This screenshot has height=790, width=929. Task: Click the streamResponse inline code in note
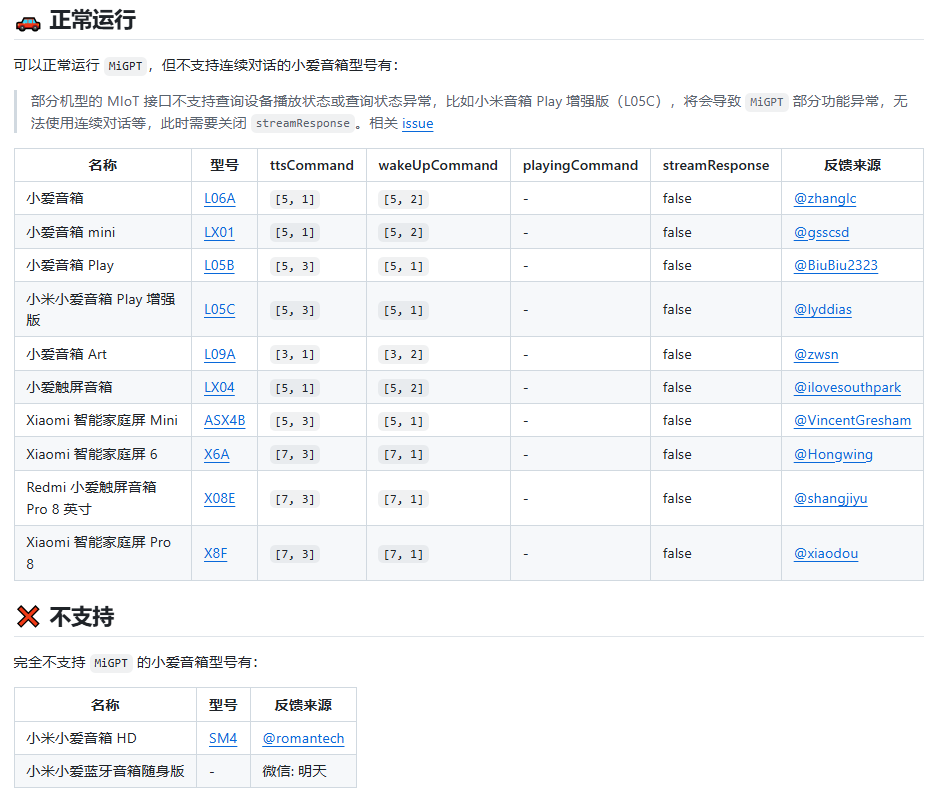point(303,123)
